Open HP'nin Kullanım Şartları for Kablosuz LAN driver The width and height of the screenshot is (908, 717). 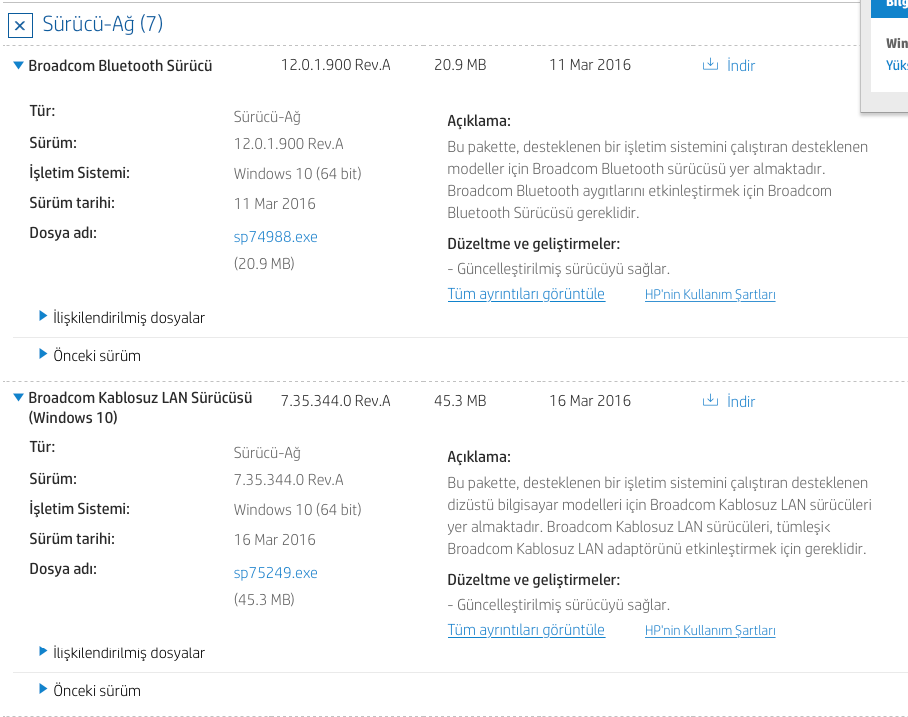click(x=710, y=631)
